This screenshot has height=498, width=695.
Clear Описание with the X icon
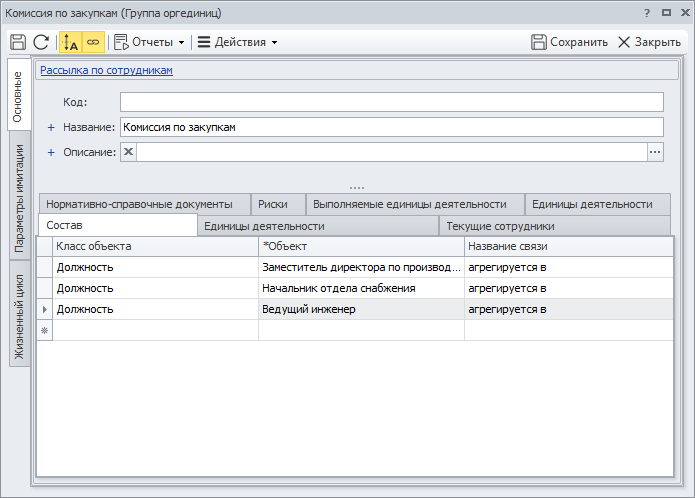(129, 152)
